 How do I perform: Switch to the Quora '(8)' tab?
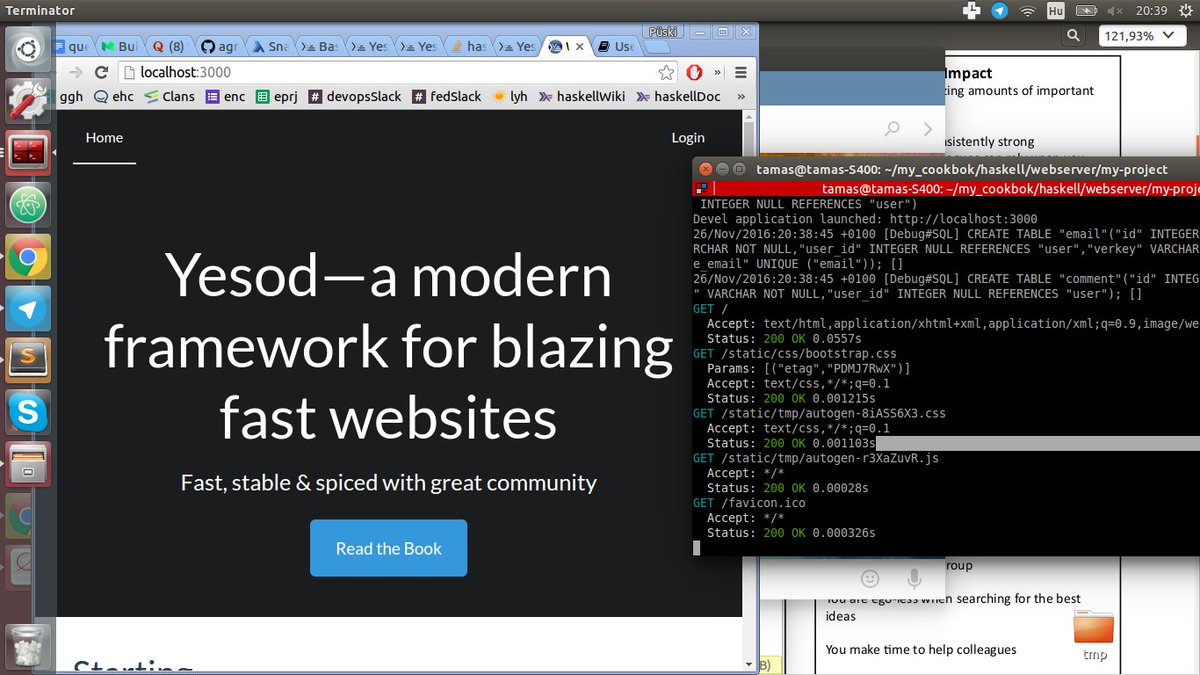[x=172, y=46]
